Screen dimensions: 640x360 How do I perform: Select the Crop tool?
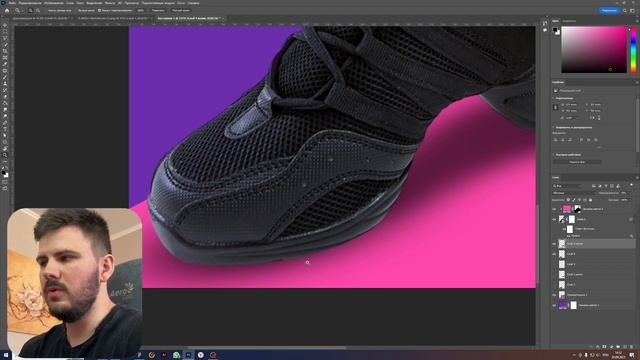(x=5, y=51)
